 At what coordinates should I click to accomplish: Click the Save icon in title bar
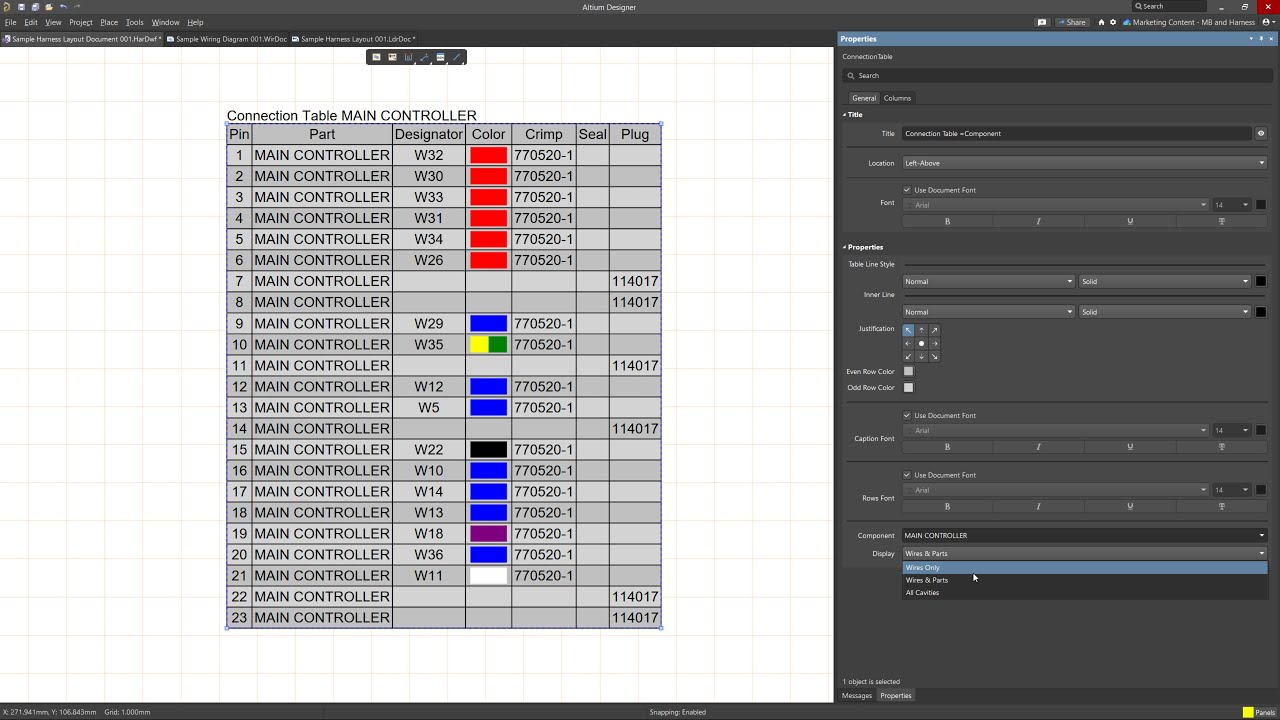click(21, 7)
